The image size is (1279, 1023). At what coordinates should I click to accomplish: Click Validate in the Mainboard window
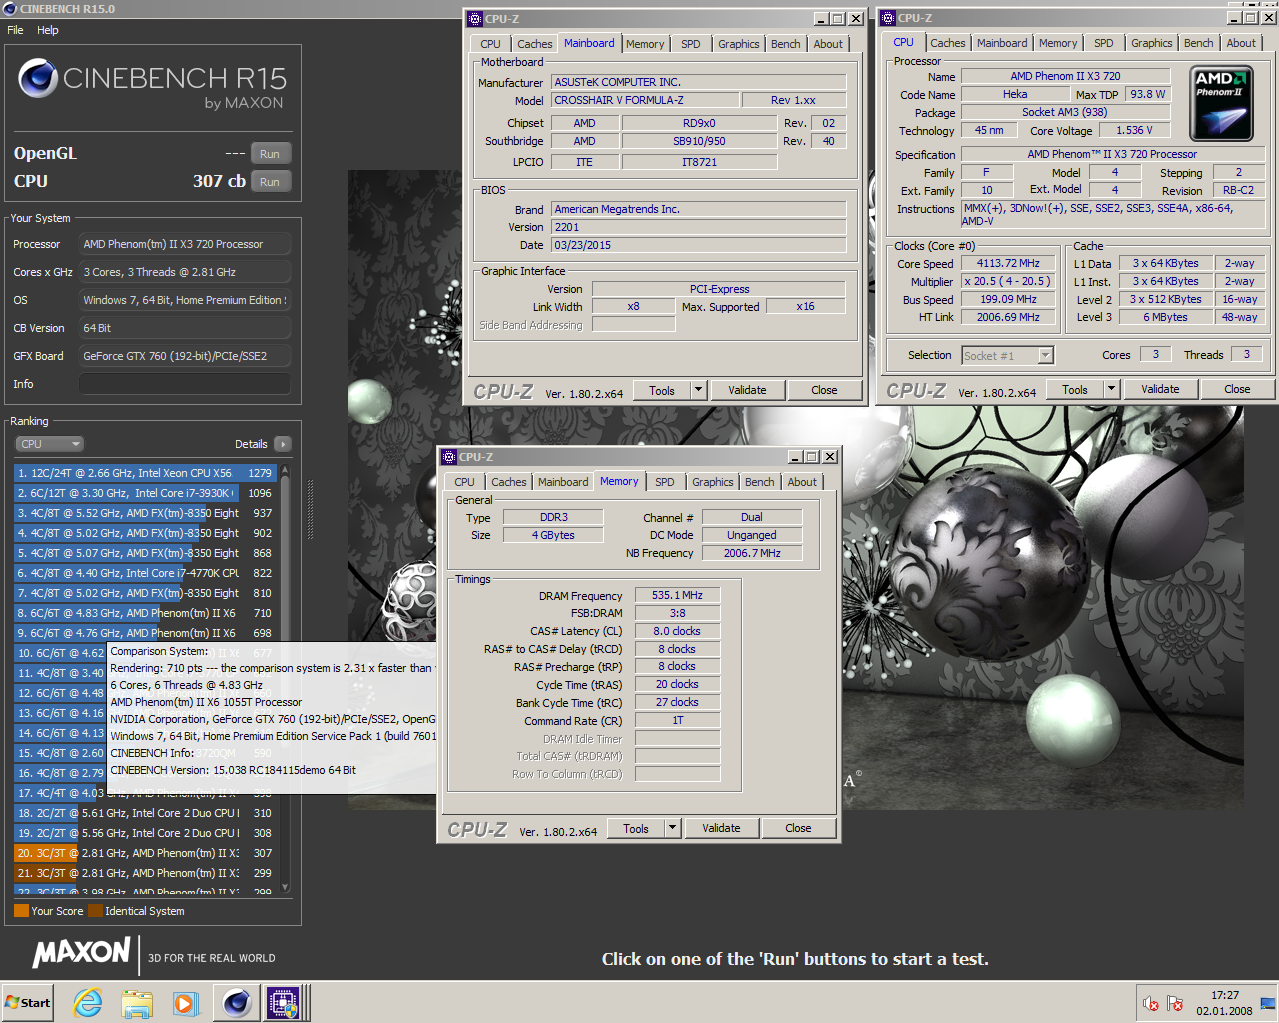pyautogui.click(x=747, y=391)
